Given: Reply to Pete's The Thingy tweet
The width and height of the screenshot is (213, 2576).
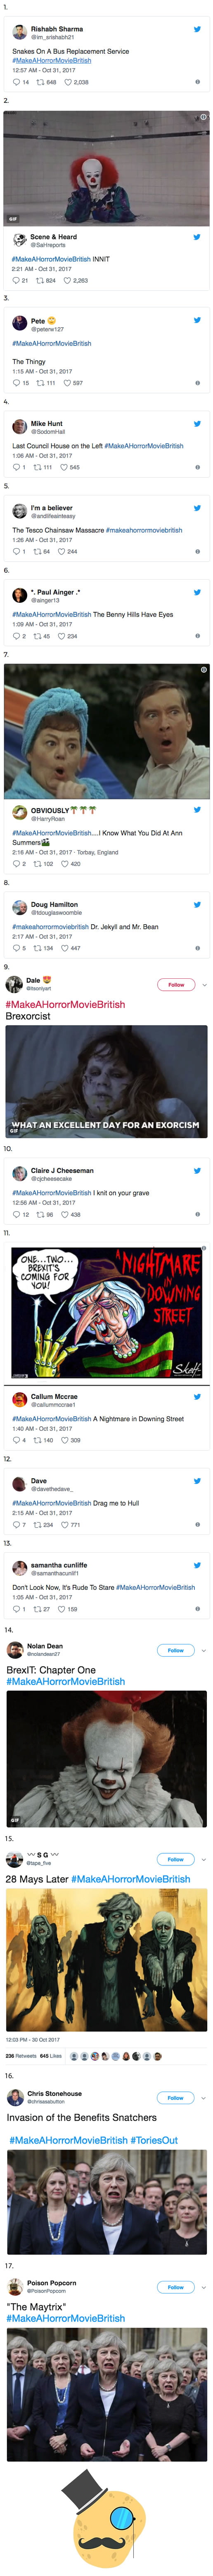Looking at the screenshot, I should 16,383.
